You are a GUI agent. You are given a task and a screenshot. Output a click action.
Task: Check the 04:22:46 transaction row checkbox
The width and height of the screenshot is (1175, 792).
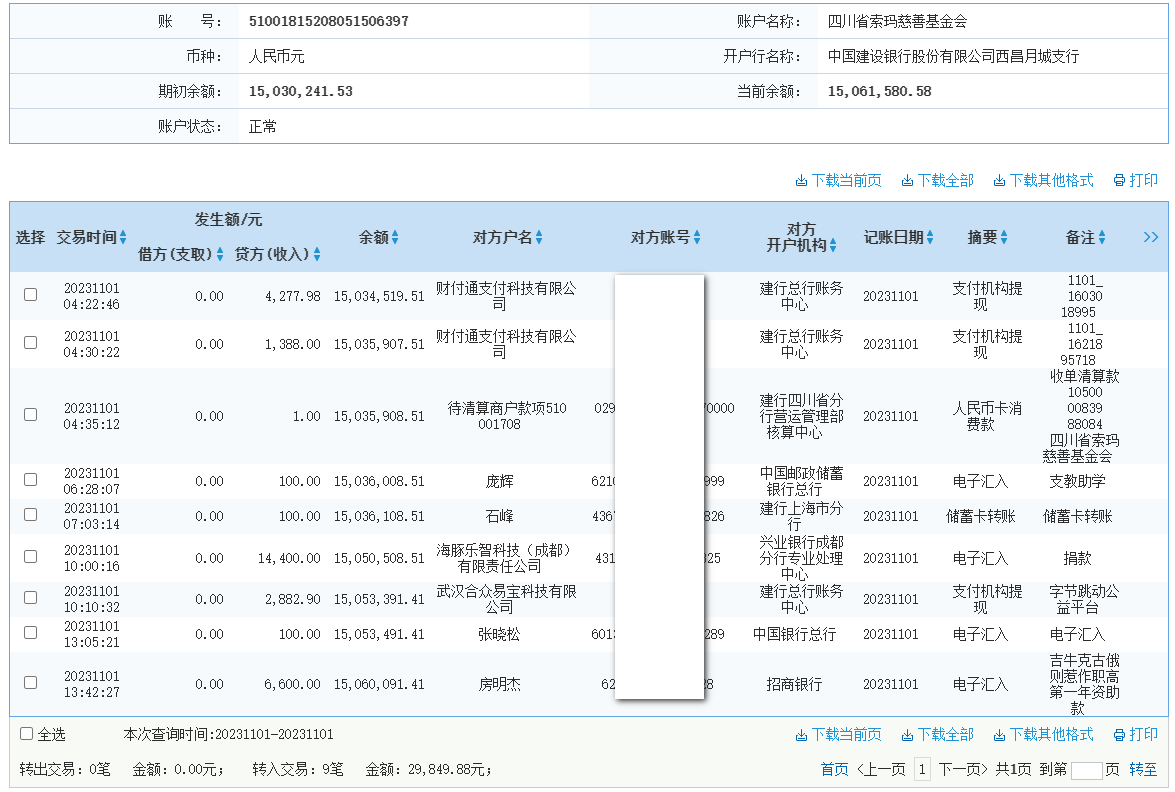(31, 294)
